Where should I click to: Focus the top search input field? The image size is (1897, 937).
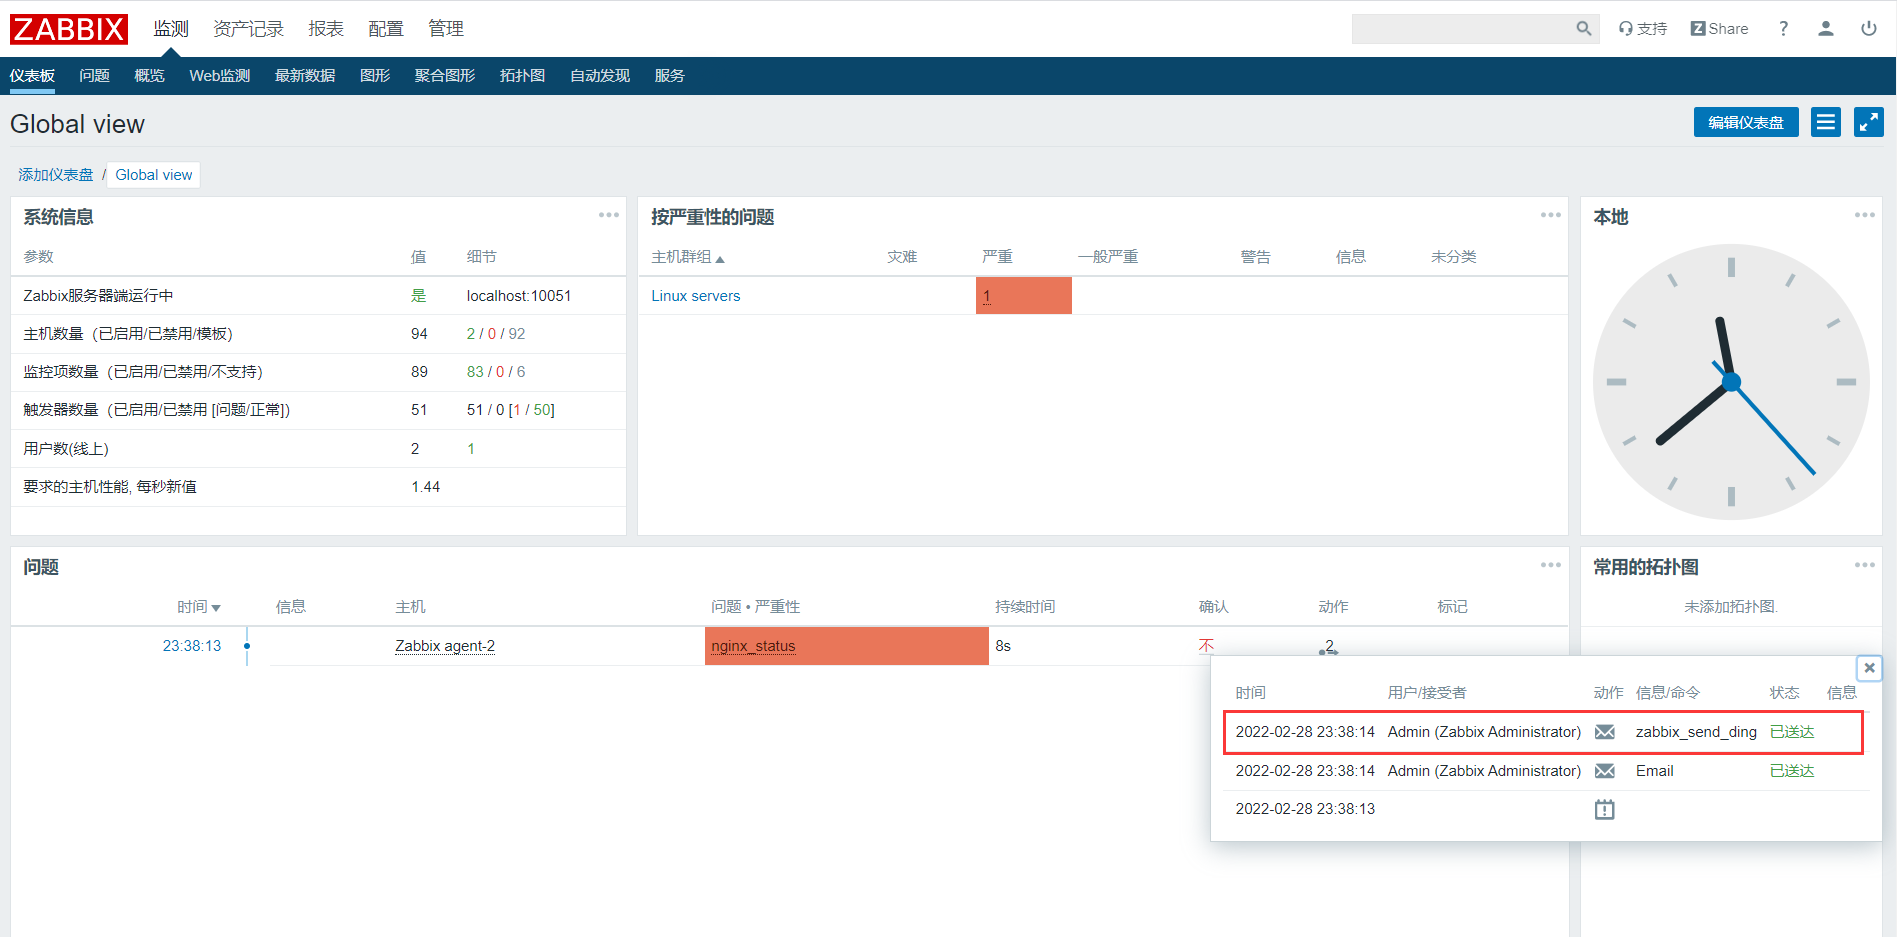pyautogui.click(x=1463, y=29)
